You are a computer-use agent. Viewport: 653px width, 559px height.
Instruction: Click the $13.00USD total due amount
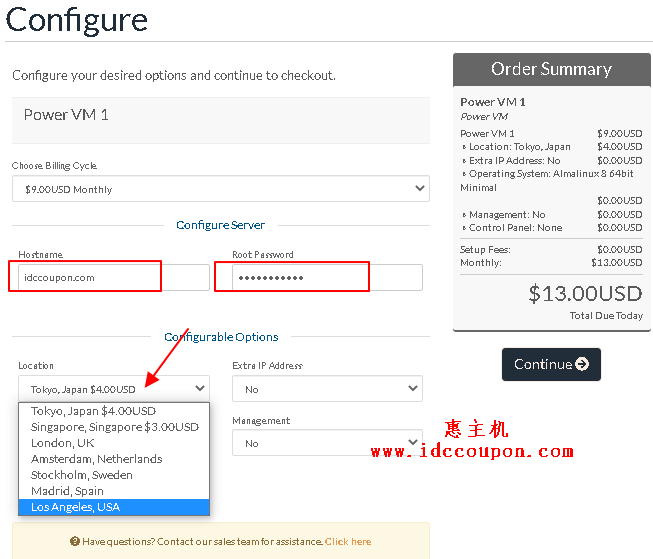[x=585, y=293]
